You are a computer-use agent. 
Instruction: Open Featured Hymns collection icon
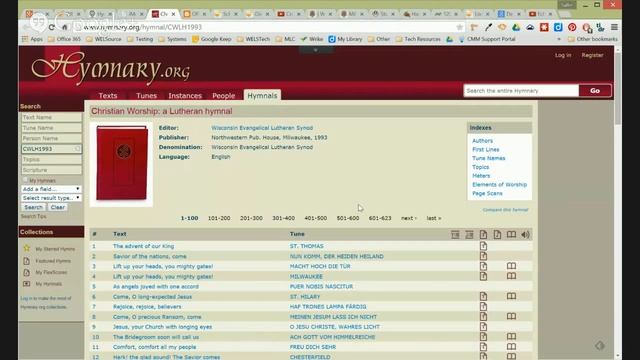pyautogui.click(x=27, y=260)
